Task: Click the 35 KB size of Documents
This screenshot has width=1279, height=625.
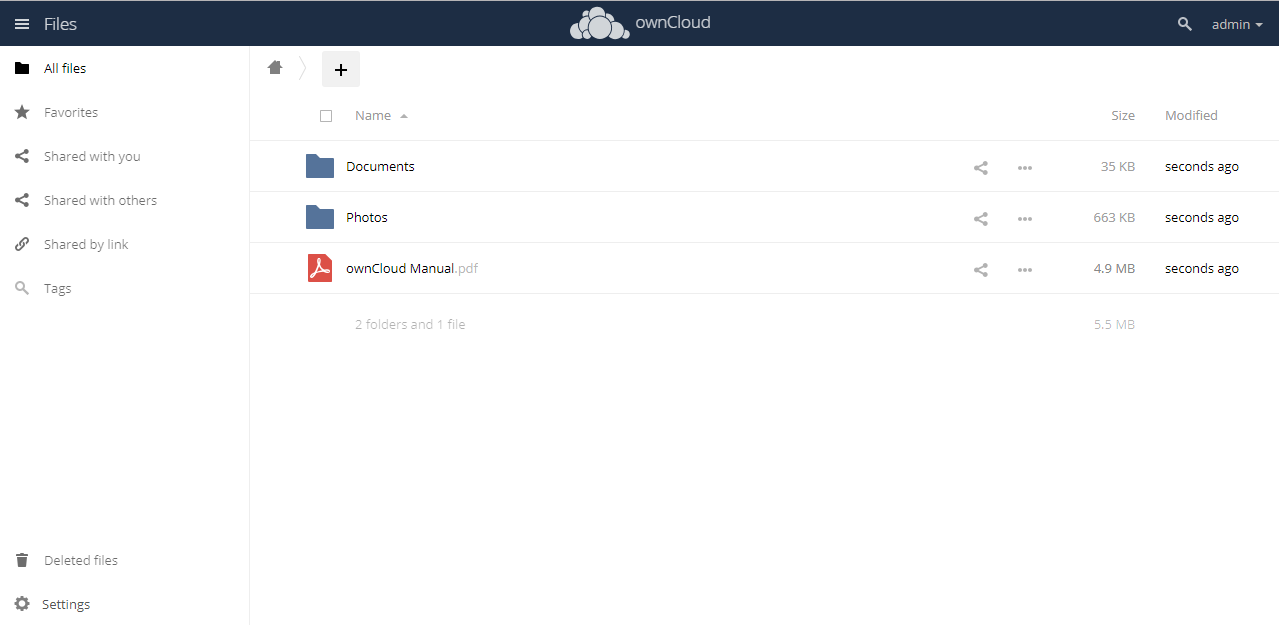Action: pyautogui.click(x=1118, y=167)
